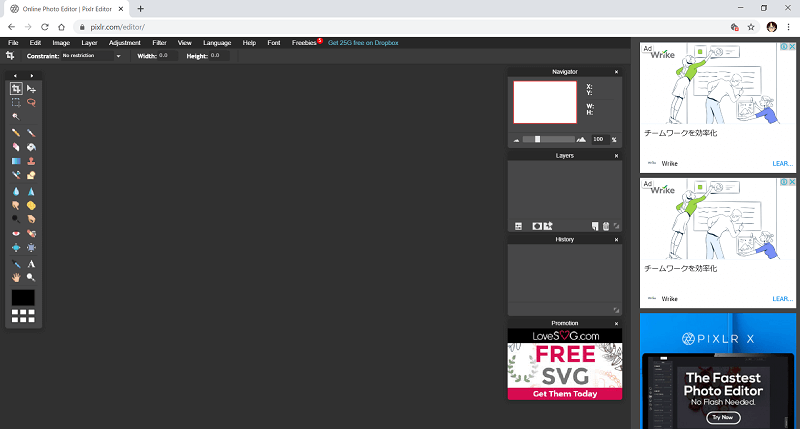
Task: Click the crop Width field
Action: 167,56
